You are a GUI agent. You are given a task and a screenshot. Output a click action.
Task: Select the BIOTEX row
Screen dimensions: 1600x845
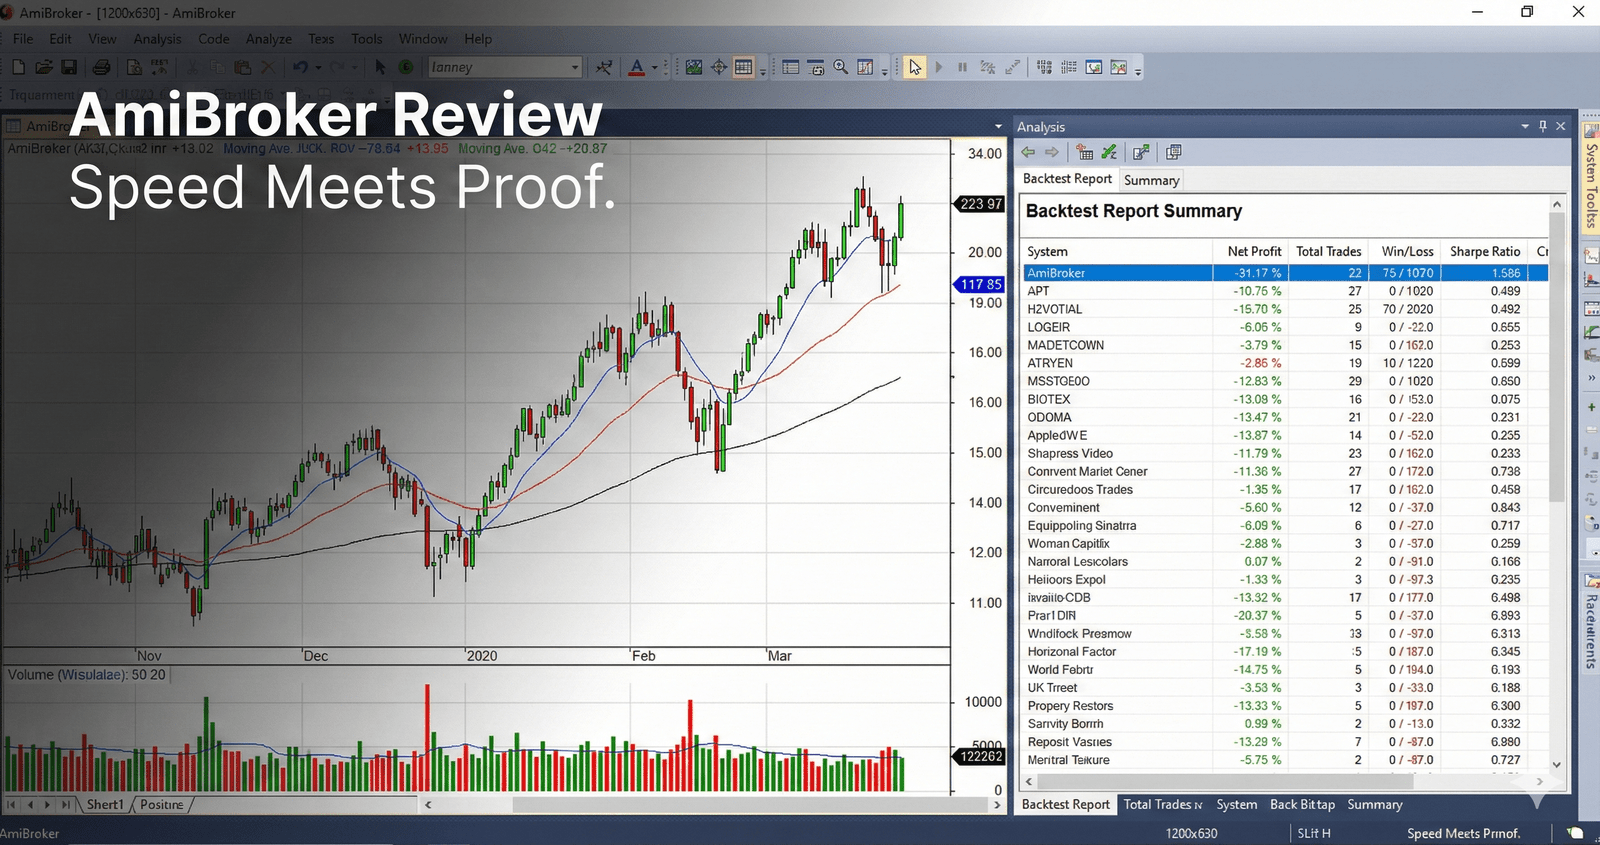point(1285,399)
